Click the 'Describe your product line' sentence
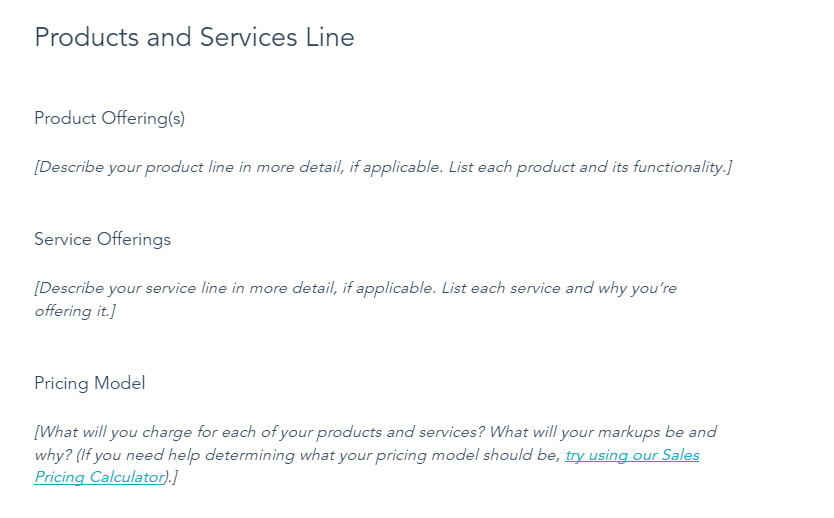834x518 pixels. 190,167
